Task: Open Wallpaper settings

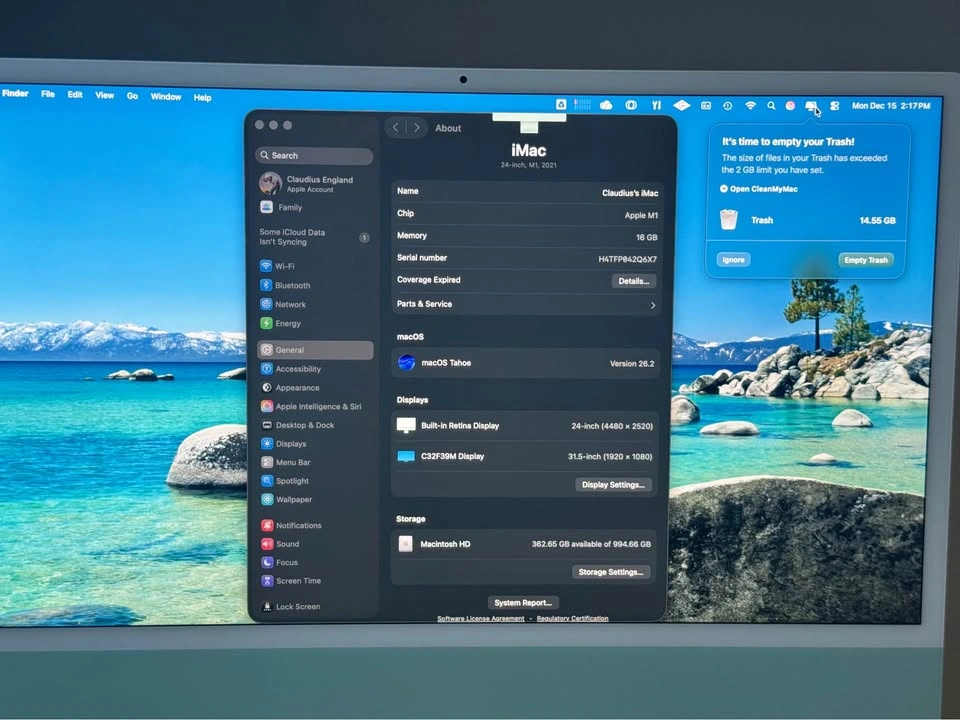Action: pyautogui.click(x=287, y=500)
